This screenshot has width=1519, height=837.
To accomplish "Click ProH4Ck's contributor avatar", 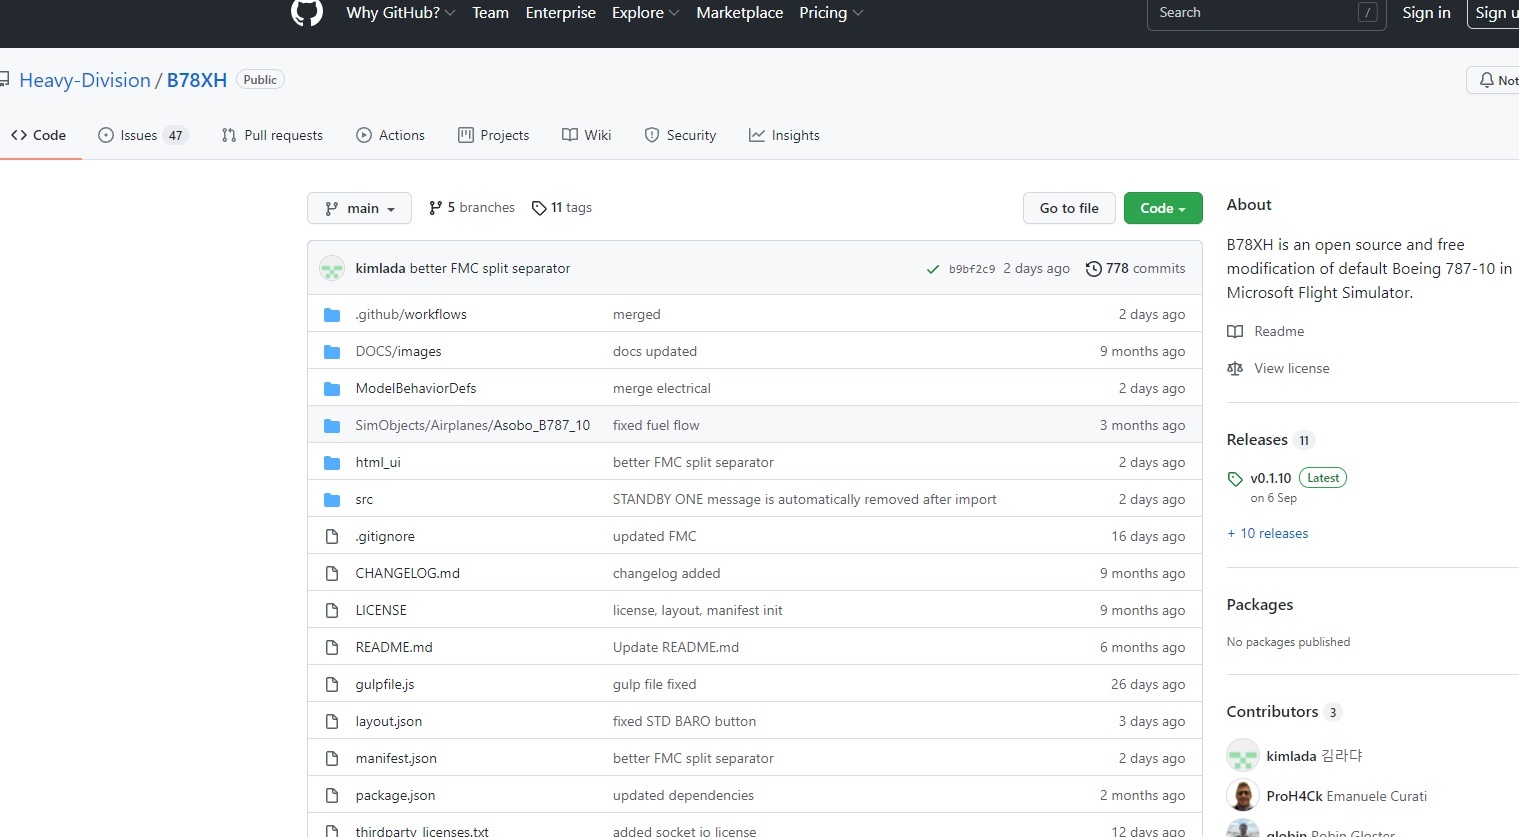I will click(1243, 796).
